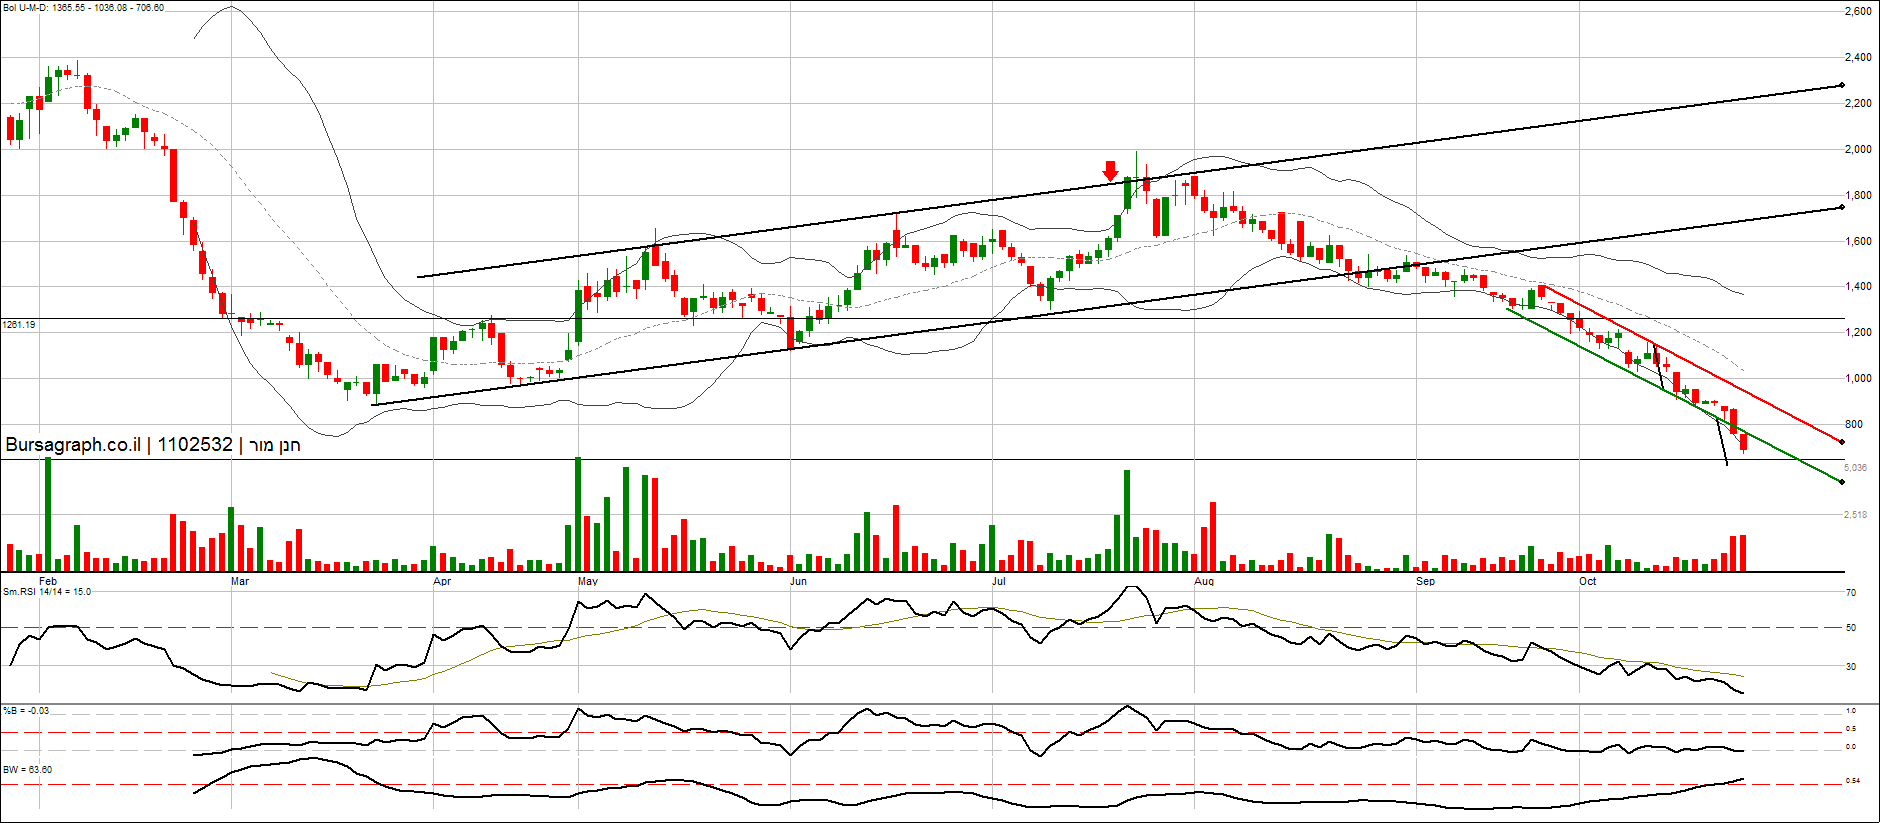Click the tall green volume bar in February
This screenshot has height=823, width=1880.
[x=48, y=514]
